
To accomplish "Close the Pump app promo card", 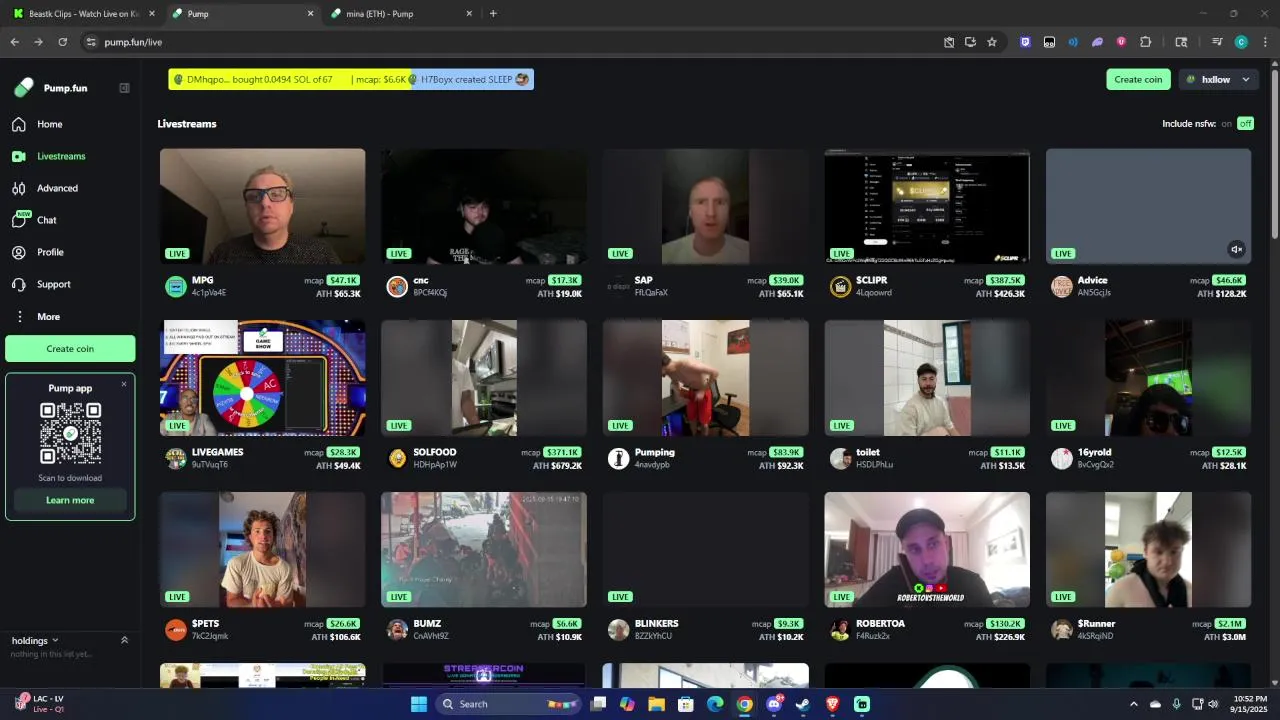I will click(x=124, y=384).
